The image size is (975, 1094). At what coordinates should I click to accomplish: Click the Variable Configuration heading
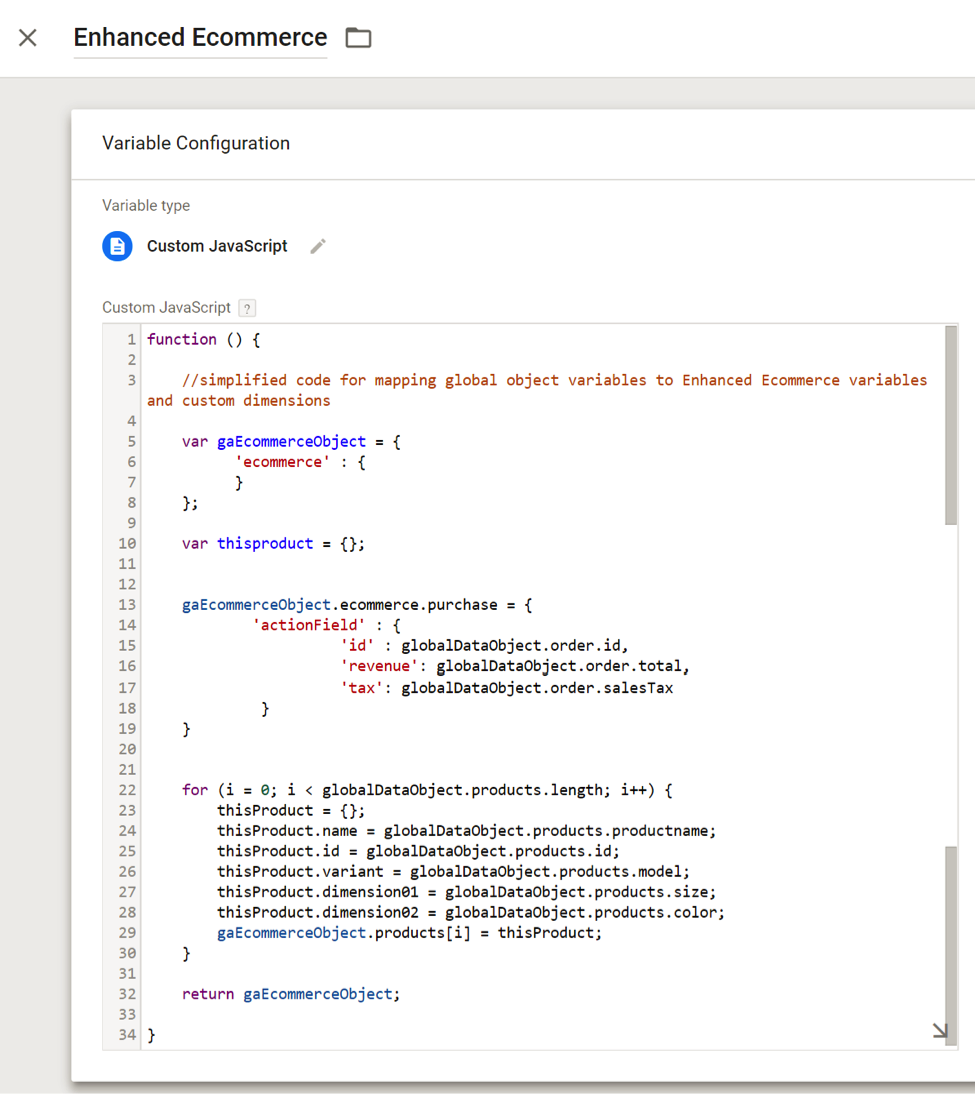196,143
